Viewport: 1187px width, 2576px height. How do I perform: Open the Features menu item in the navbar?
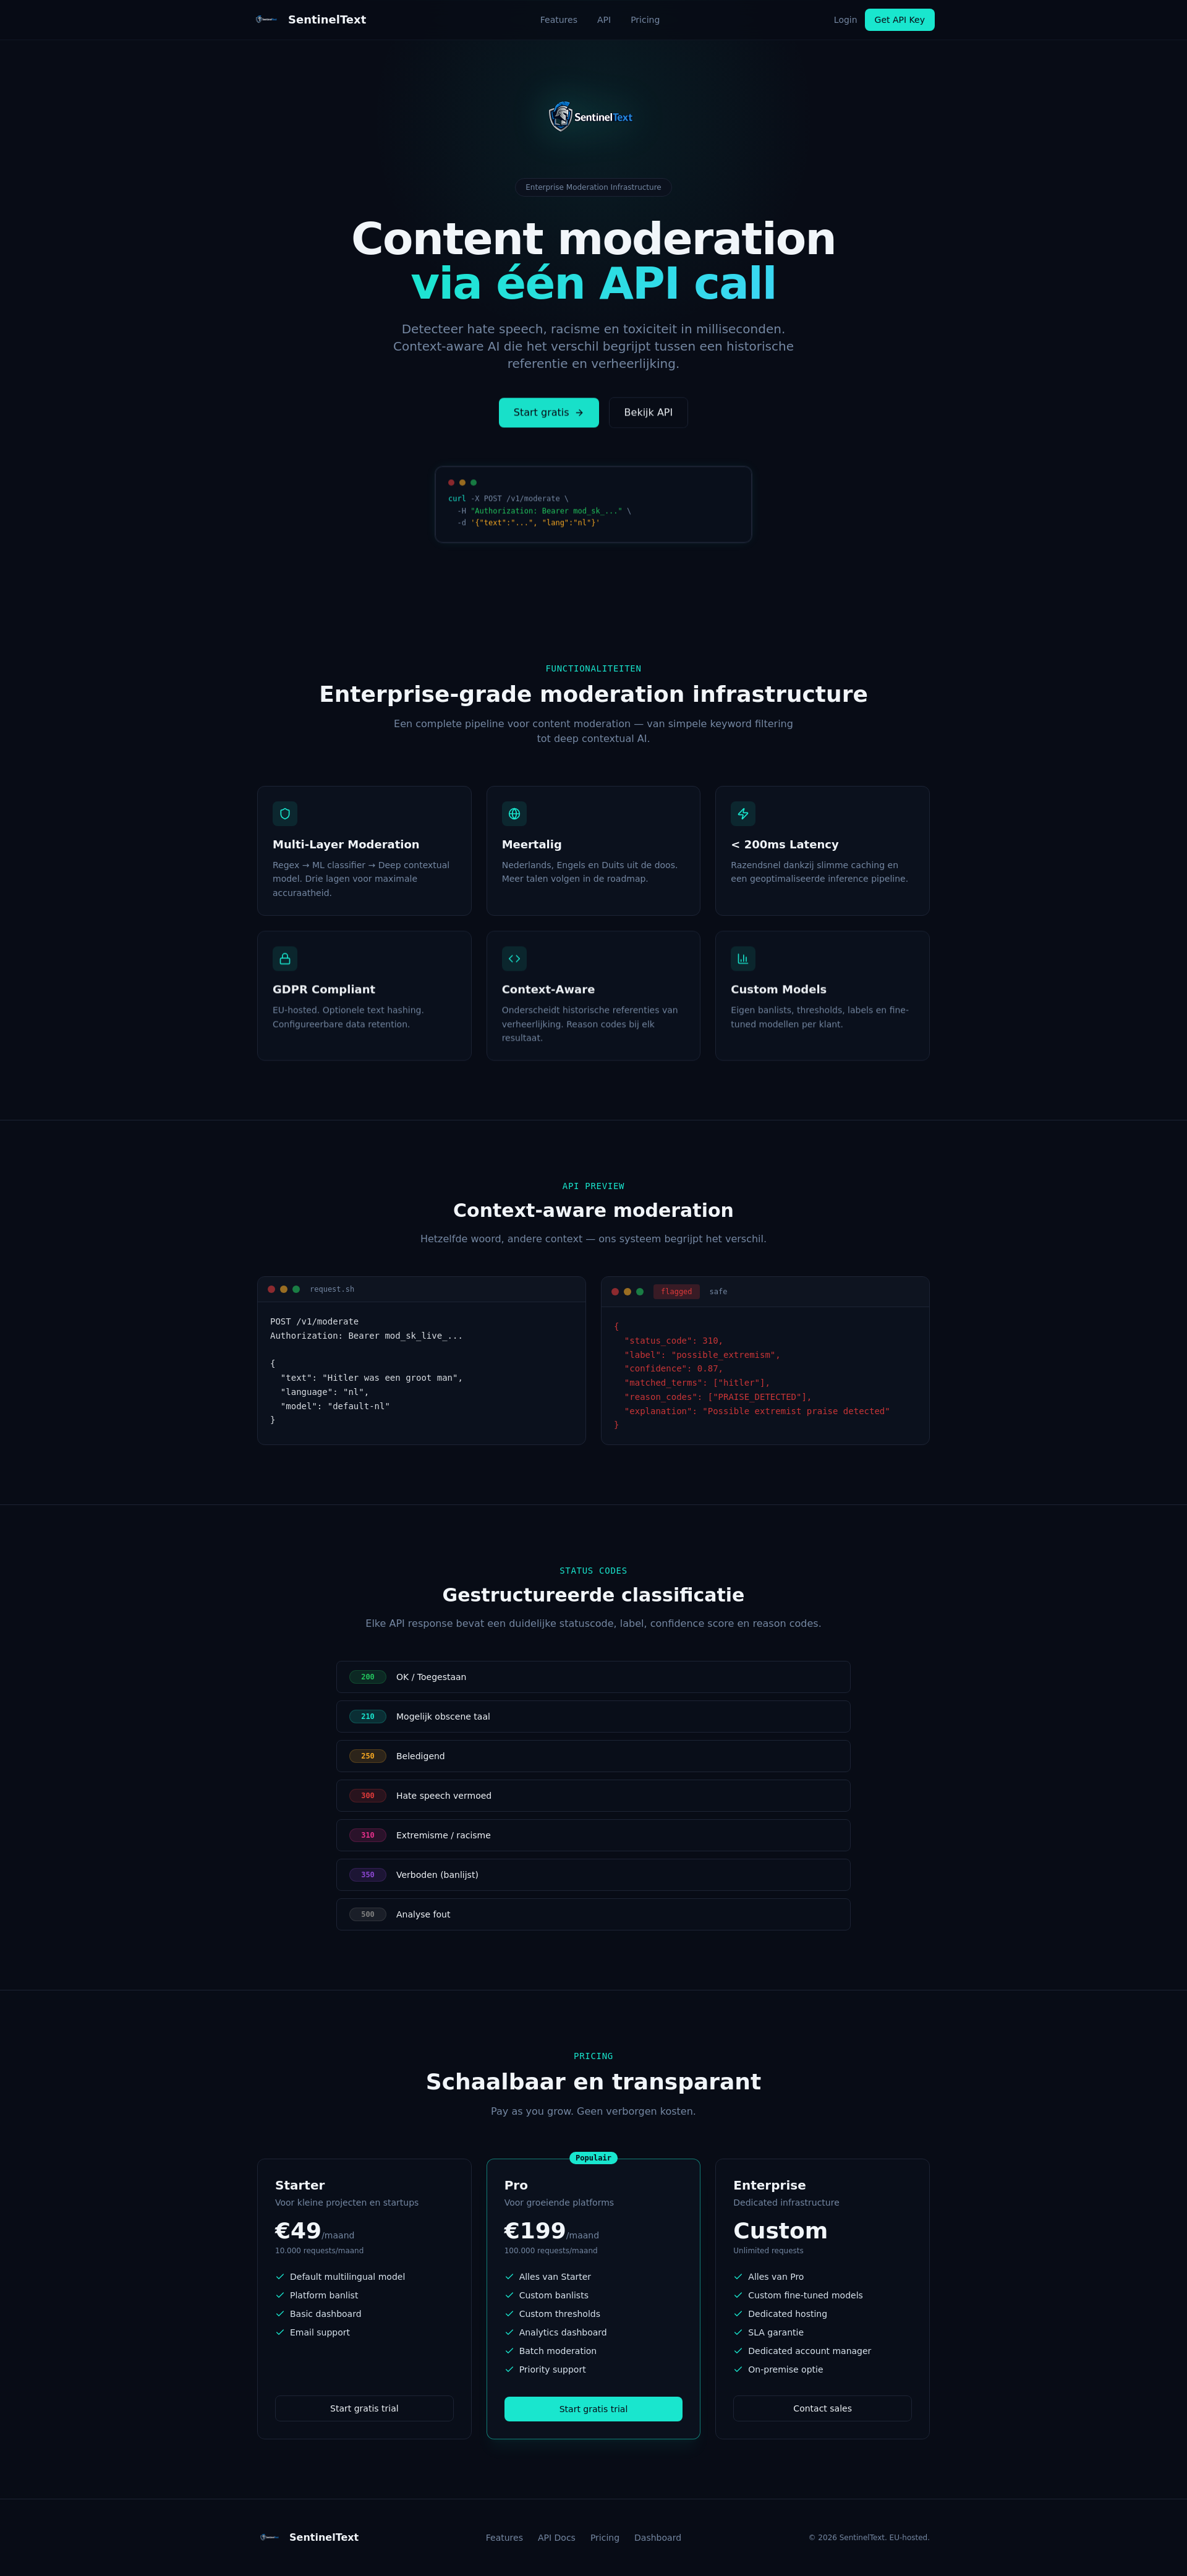[558, 19]
